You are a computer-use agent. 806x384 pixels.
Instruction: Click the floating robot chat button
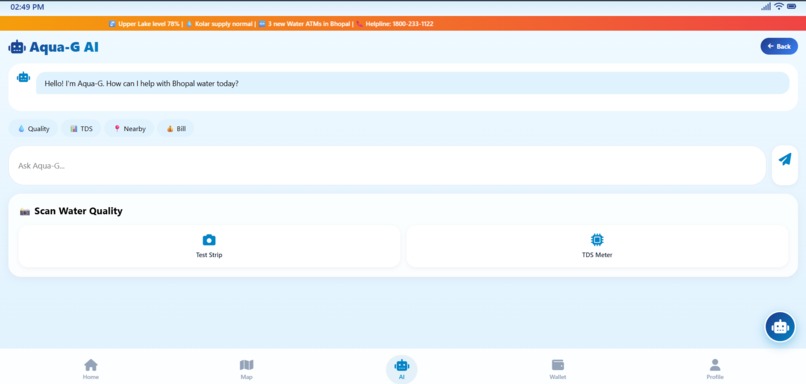point(780,327)
